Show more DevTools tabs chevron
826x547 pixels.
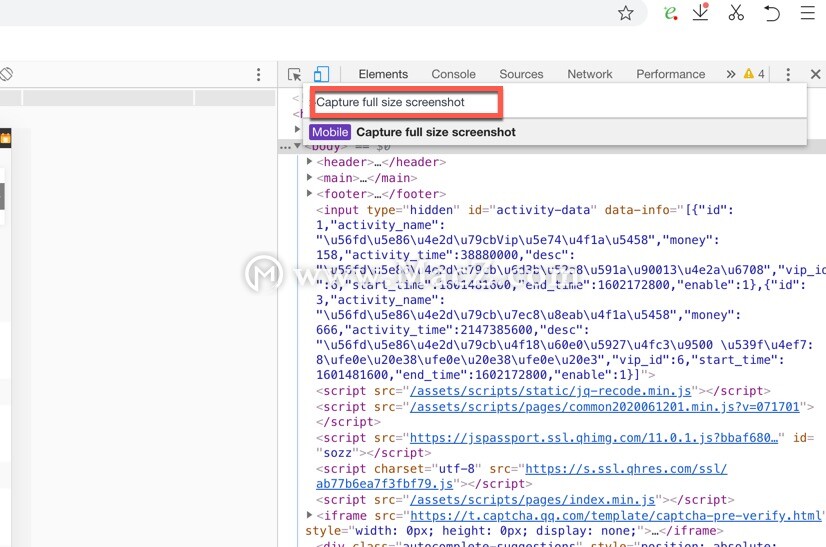click(731, 74)
